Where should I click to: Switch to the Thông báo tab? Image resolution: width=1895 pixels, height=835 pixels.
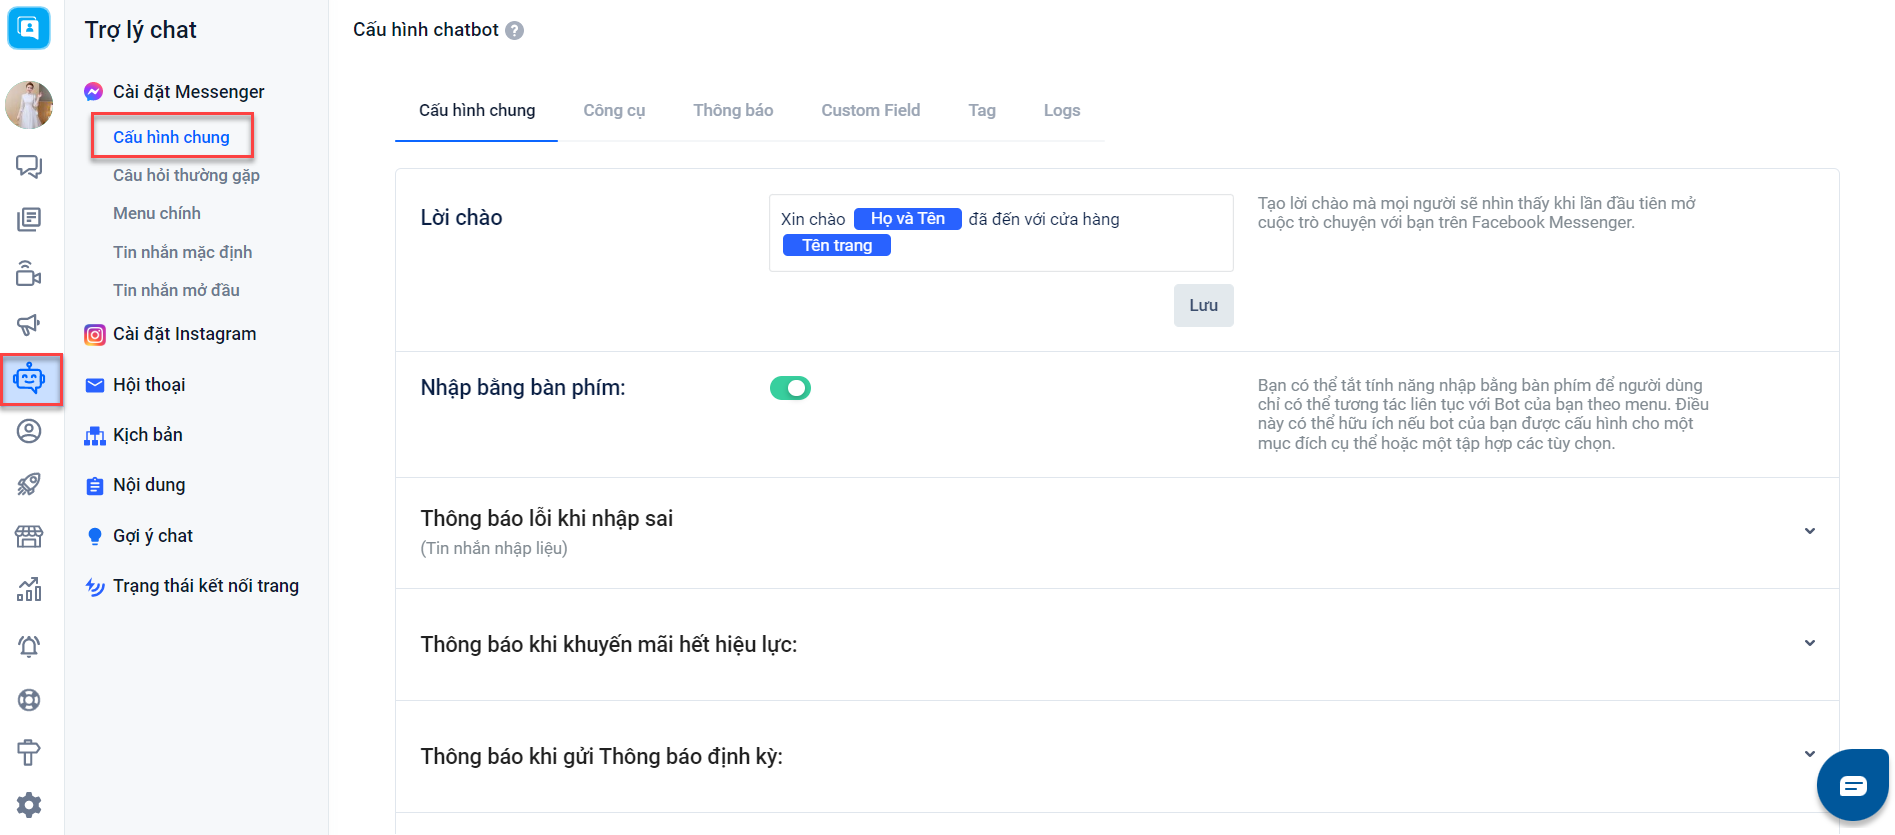pyautogui.click(x=733, y=110)
